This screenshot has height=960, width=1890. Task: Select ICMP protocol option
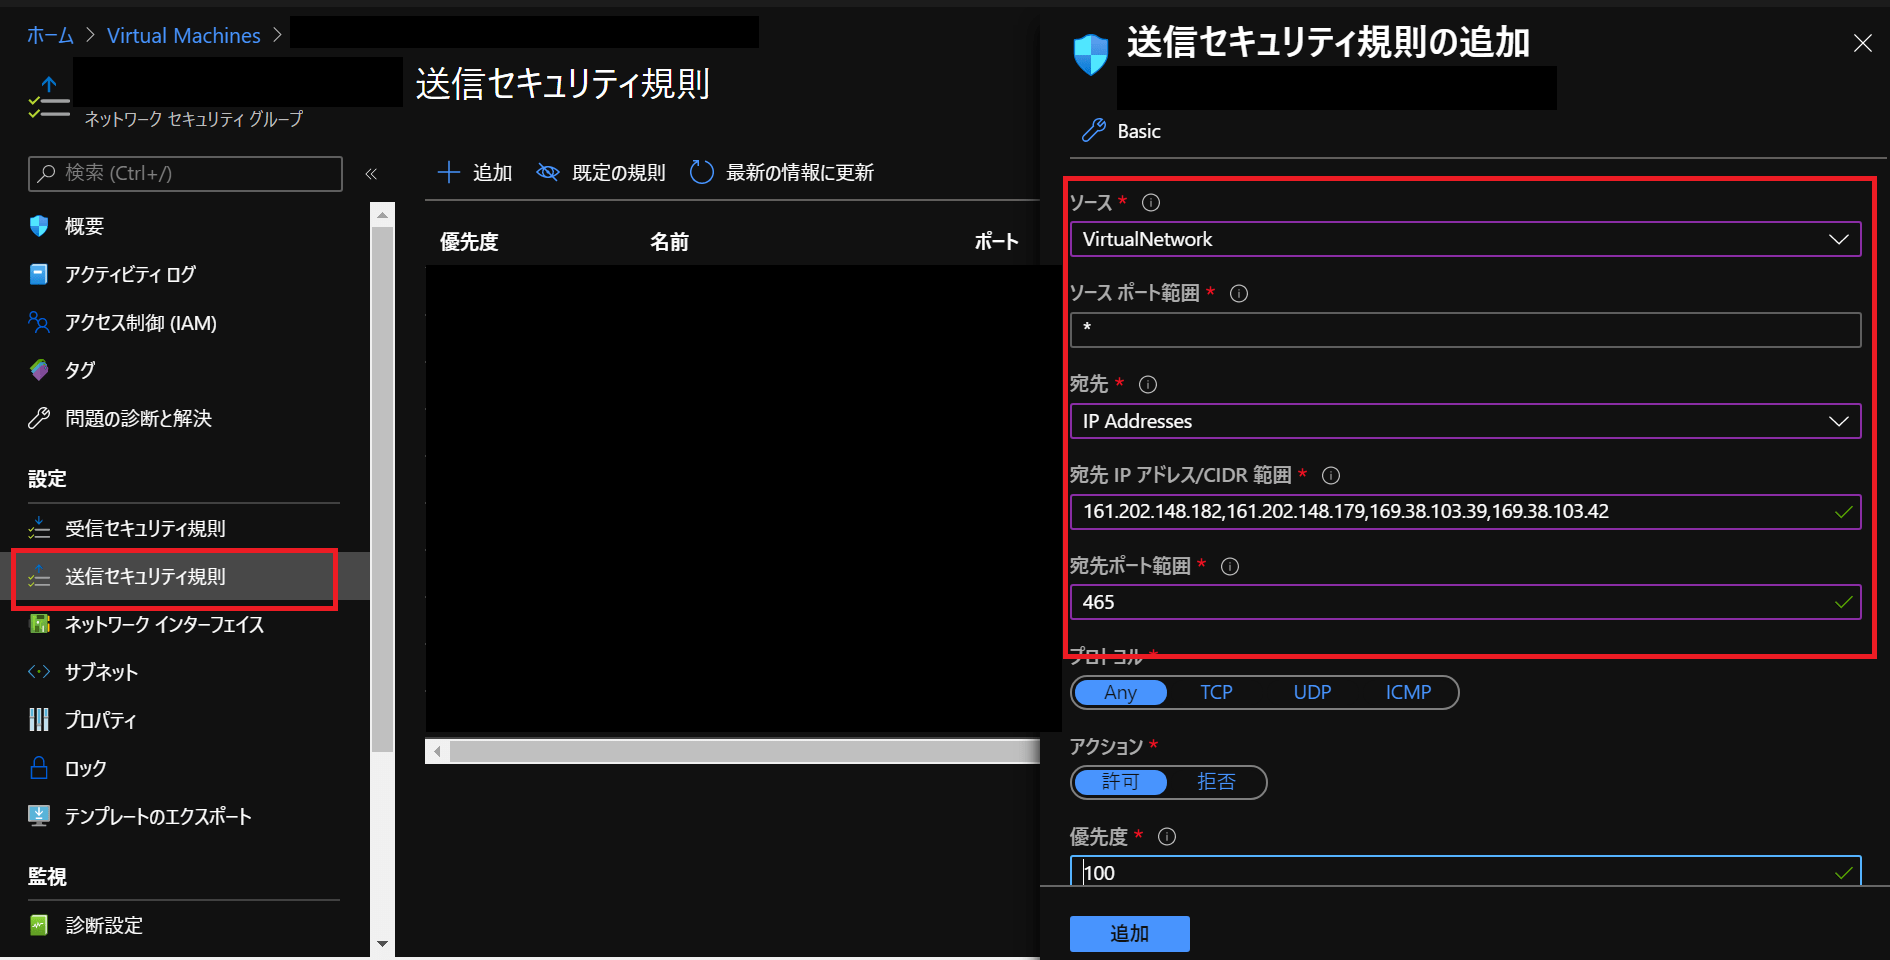[1408, 692]
